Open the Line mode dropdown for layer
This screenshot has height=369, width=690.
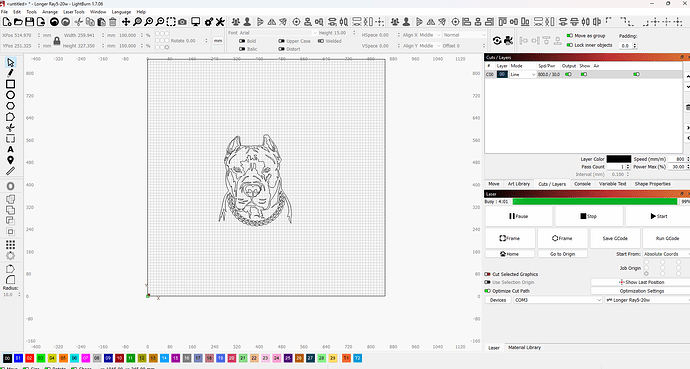point(523,74)
